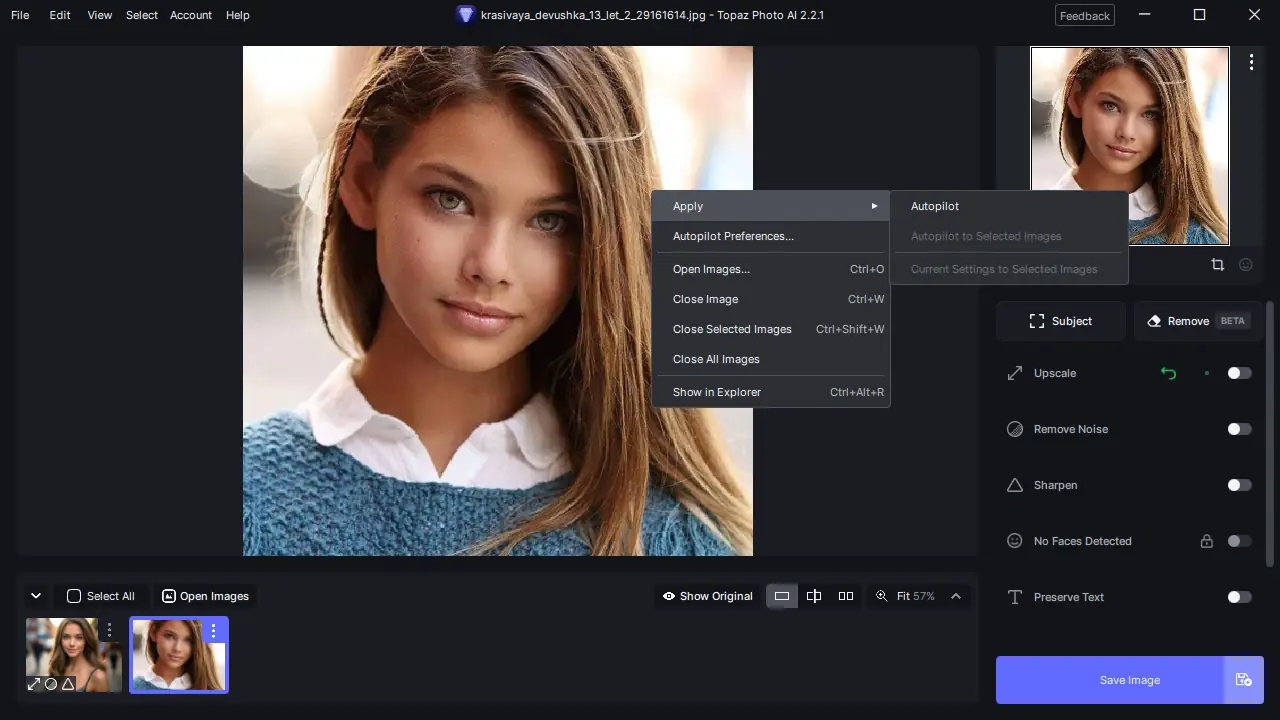Expand the zoom level options chevron
The image size is (1280, 720).
coord(956,596)
